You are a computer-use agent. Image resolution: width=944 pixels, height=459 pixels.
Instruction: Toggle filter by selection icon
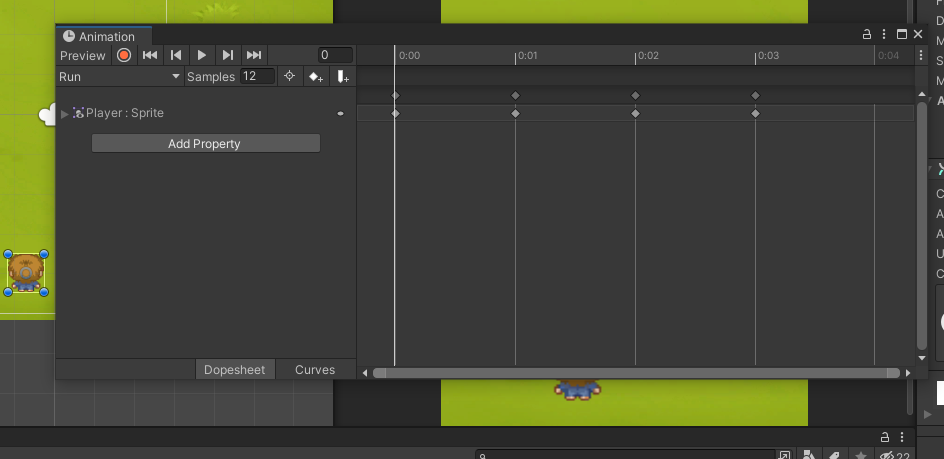(289, 76)
